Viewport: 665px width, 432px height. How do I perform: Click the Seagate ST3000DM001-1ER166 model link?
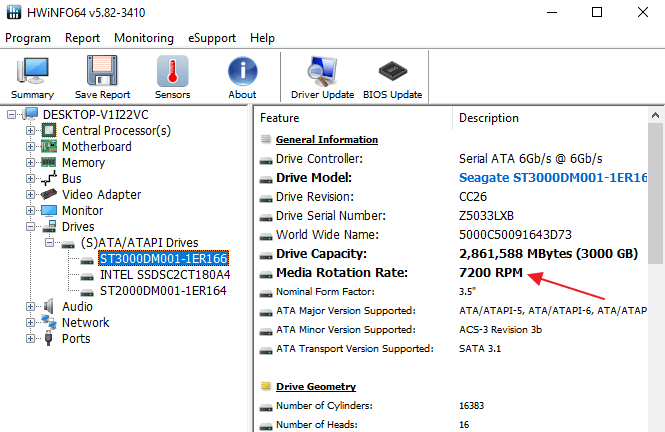(x=553, y=178)
